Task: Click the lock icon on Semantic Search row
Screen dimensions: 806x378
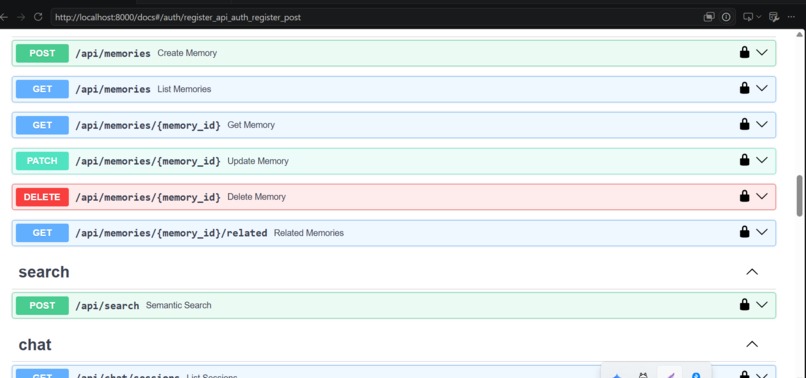Action: 744,305
